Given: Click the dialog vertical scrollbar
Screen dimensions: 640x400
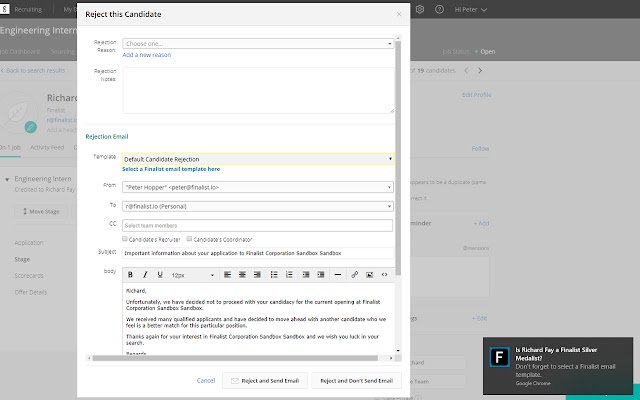Looking at the screenshot, I should tap(398, 157).
